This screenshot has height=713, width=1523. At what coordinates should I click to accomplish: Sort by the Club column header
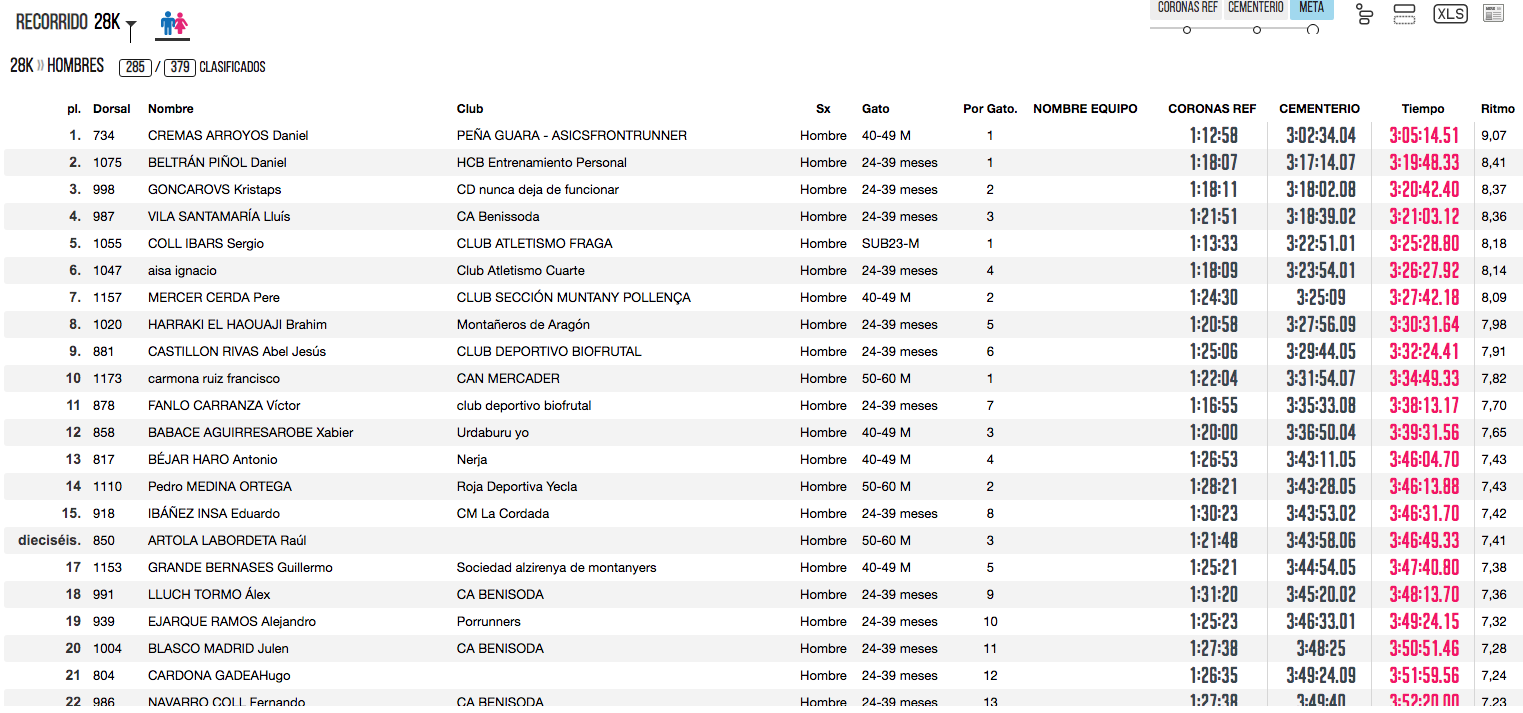[469, 109]
